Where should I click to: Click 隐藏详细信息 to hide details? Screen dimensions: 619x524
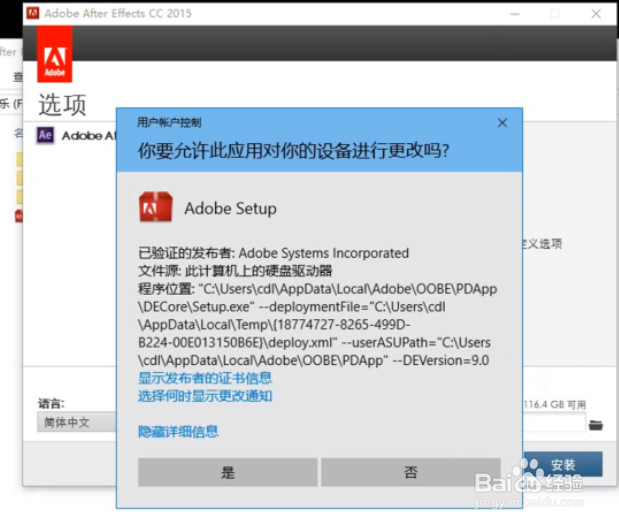178,431
